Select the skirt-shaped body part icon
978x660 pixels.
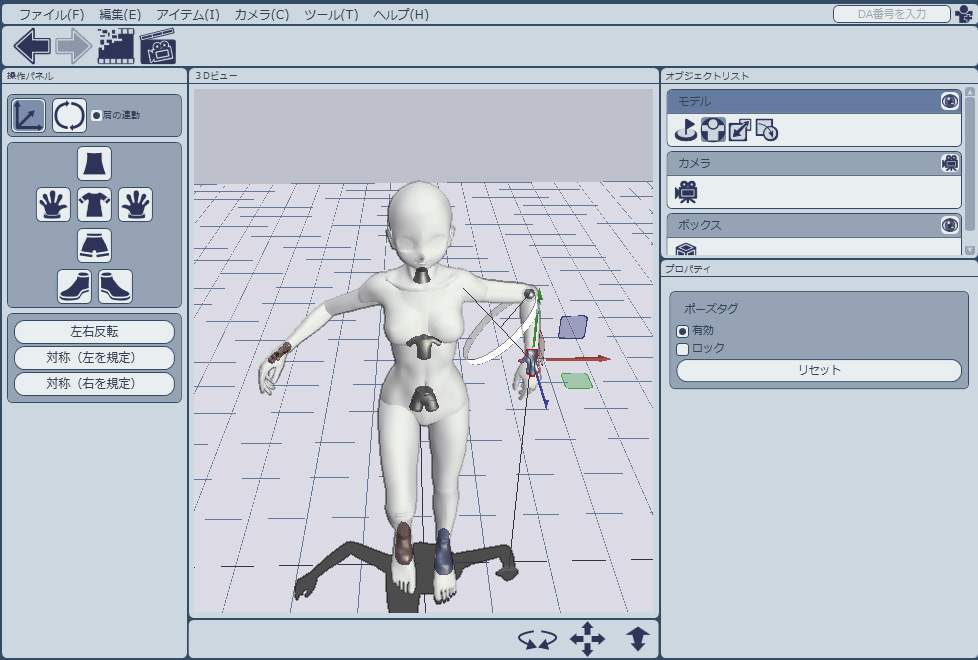point(94,163)
